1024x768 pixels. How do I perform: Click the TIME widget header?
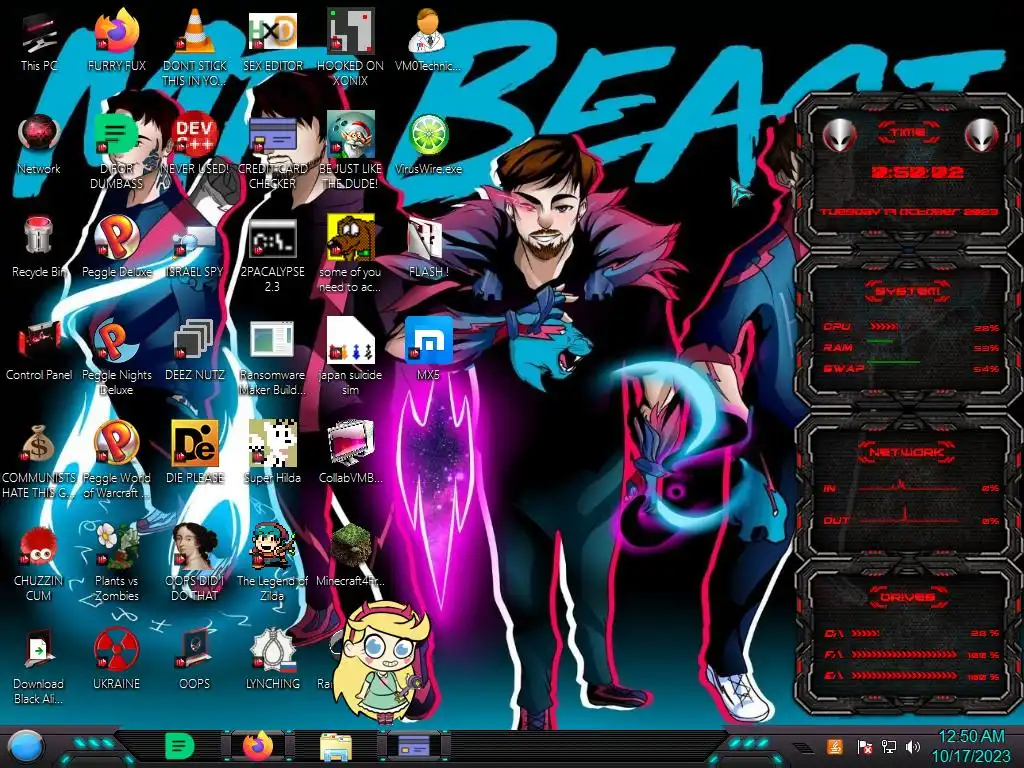[908, 133]
